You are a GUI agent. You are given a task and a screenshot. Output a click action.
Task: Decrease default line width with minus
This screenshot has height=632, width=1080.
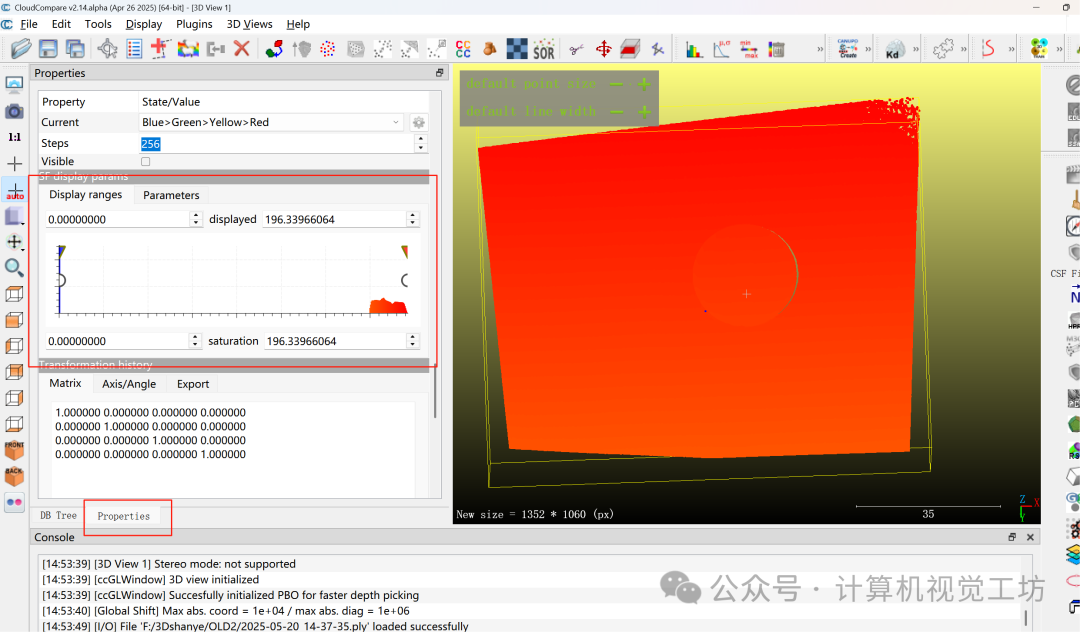616,112
